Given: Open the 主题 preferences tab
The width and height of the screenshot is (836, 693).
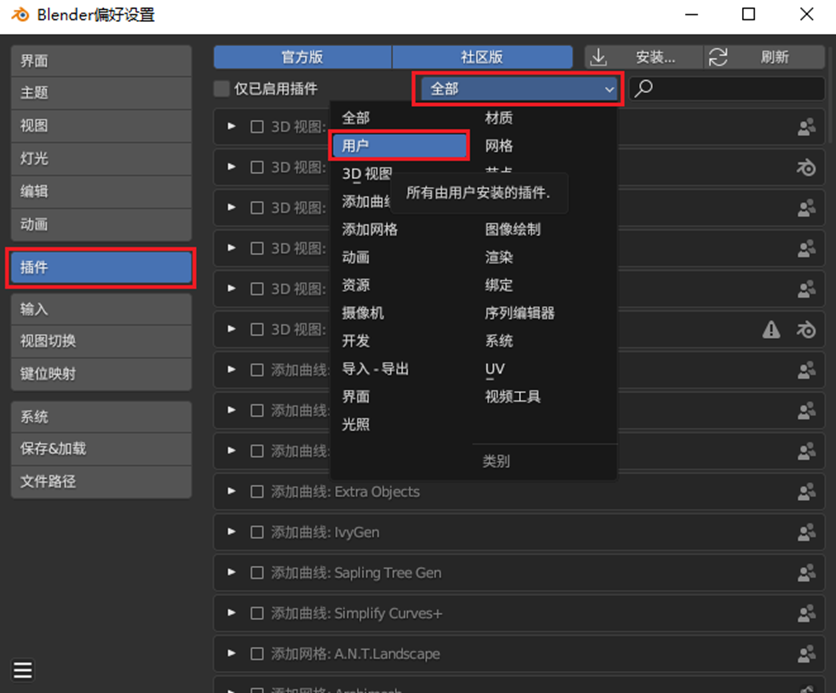Looking at the screenshot, I should tap(101, 93).
